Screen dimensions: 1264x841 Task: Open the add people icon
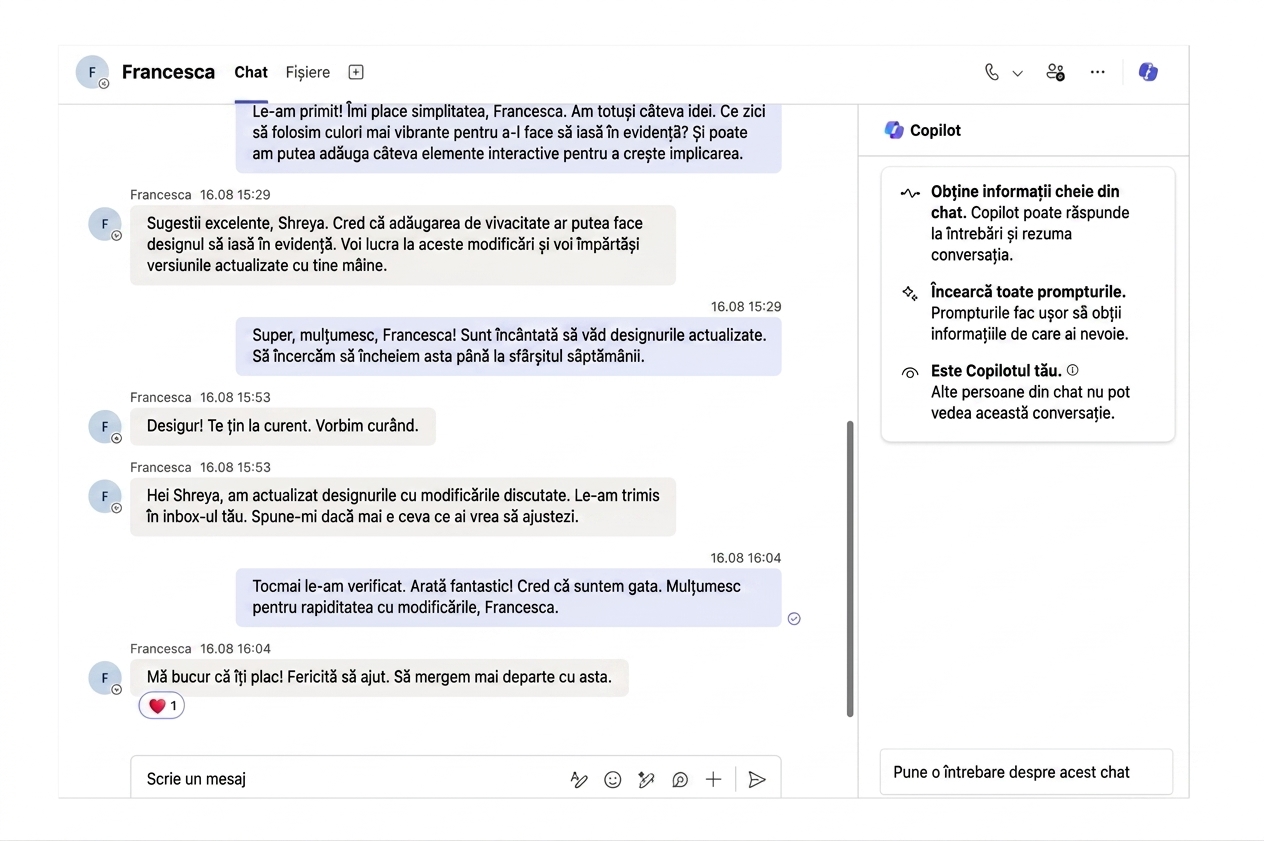(x=1055, y=72)
